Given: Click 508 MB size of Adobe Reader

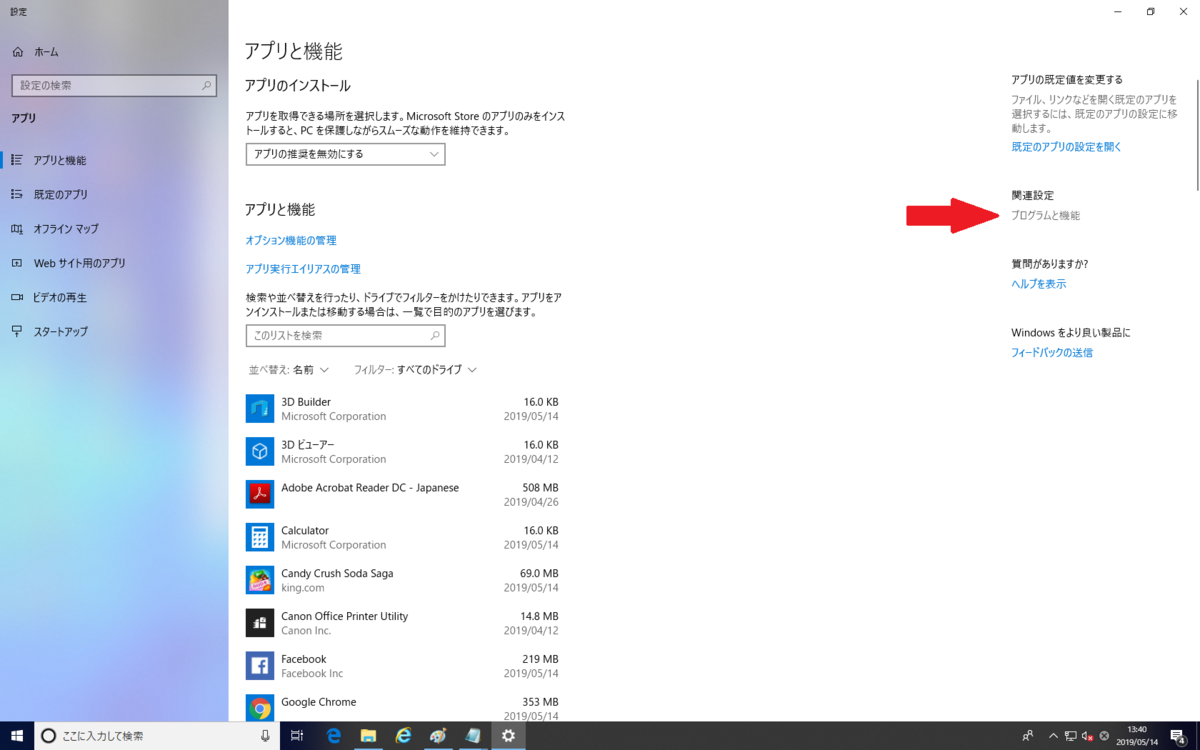Looking at the screenshot, I should [x=541, y=488].
